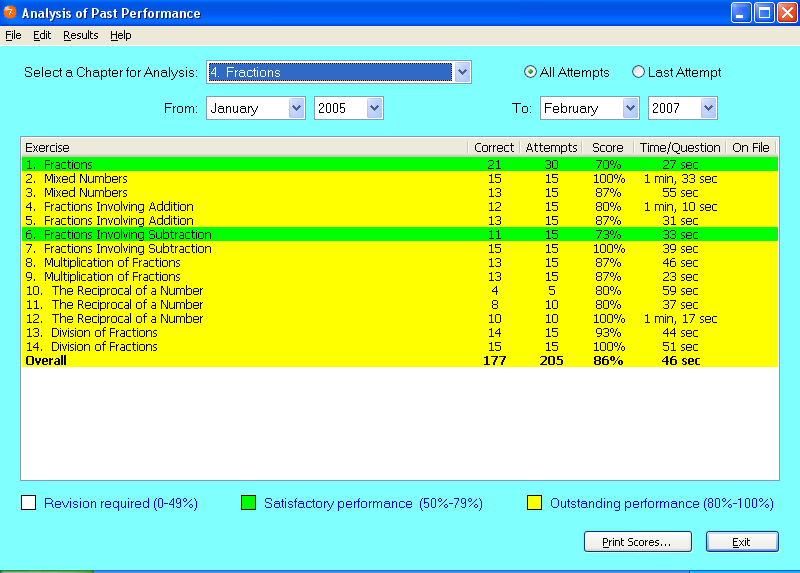Image resolution: width=800 pixels, height=573 pixels.
Task: Expand the From month dropdown
Action: point(296,108)
